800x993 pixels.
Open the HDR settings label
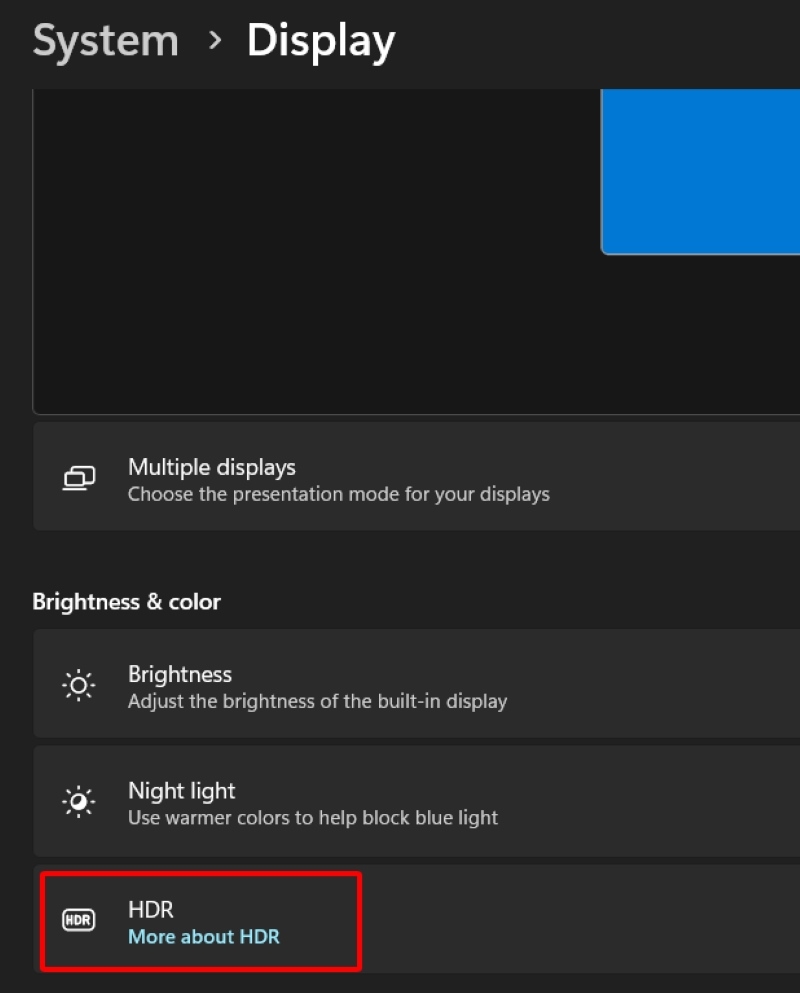[x=151, y=909]
